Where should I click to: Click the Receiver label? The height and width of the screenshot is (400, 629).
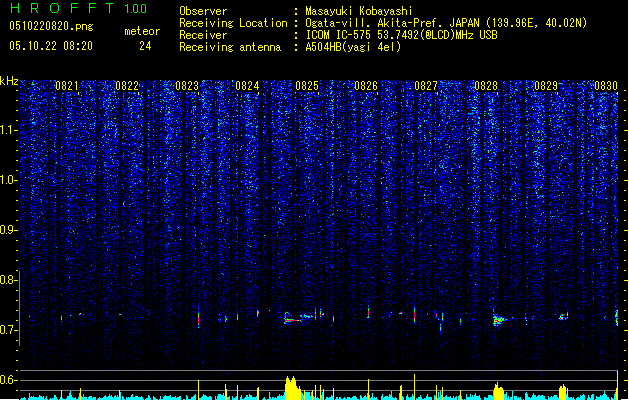(203, 35)
